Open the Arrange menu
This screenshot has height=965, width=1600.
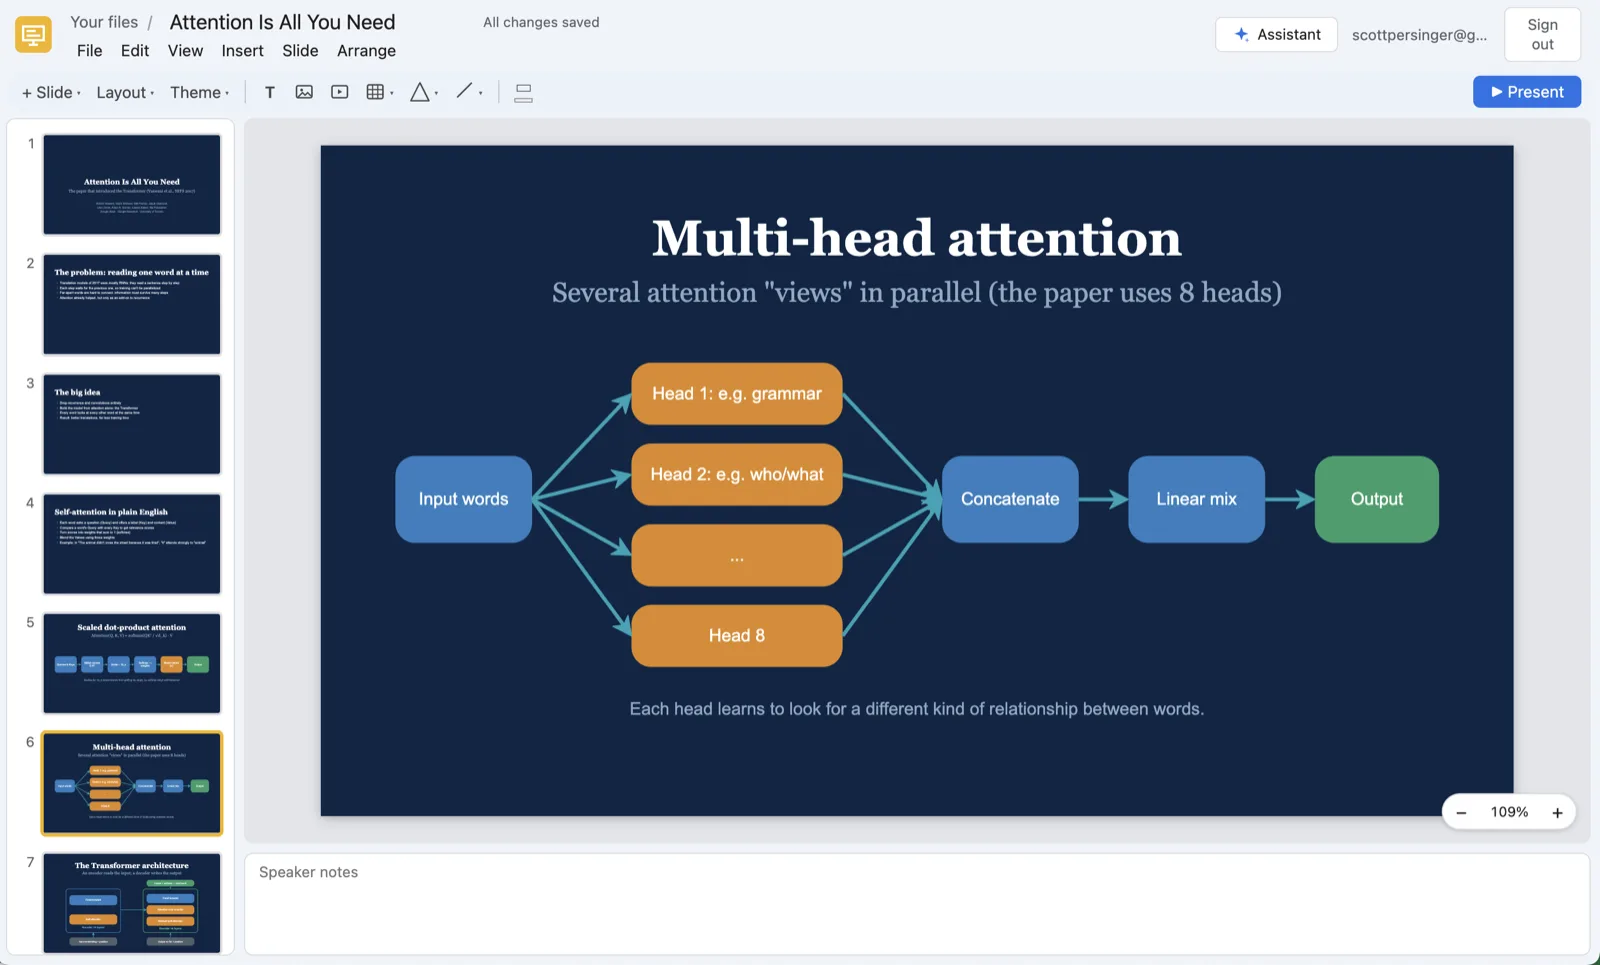coord(366,51)
